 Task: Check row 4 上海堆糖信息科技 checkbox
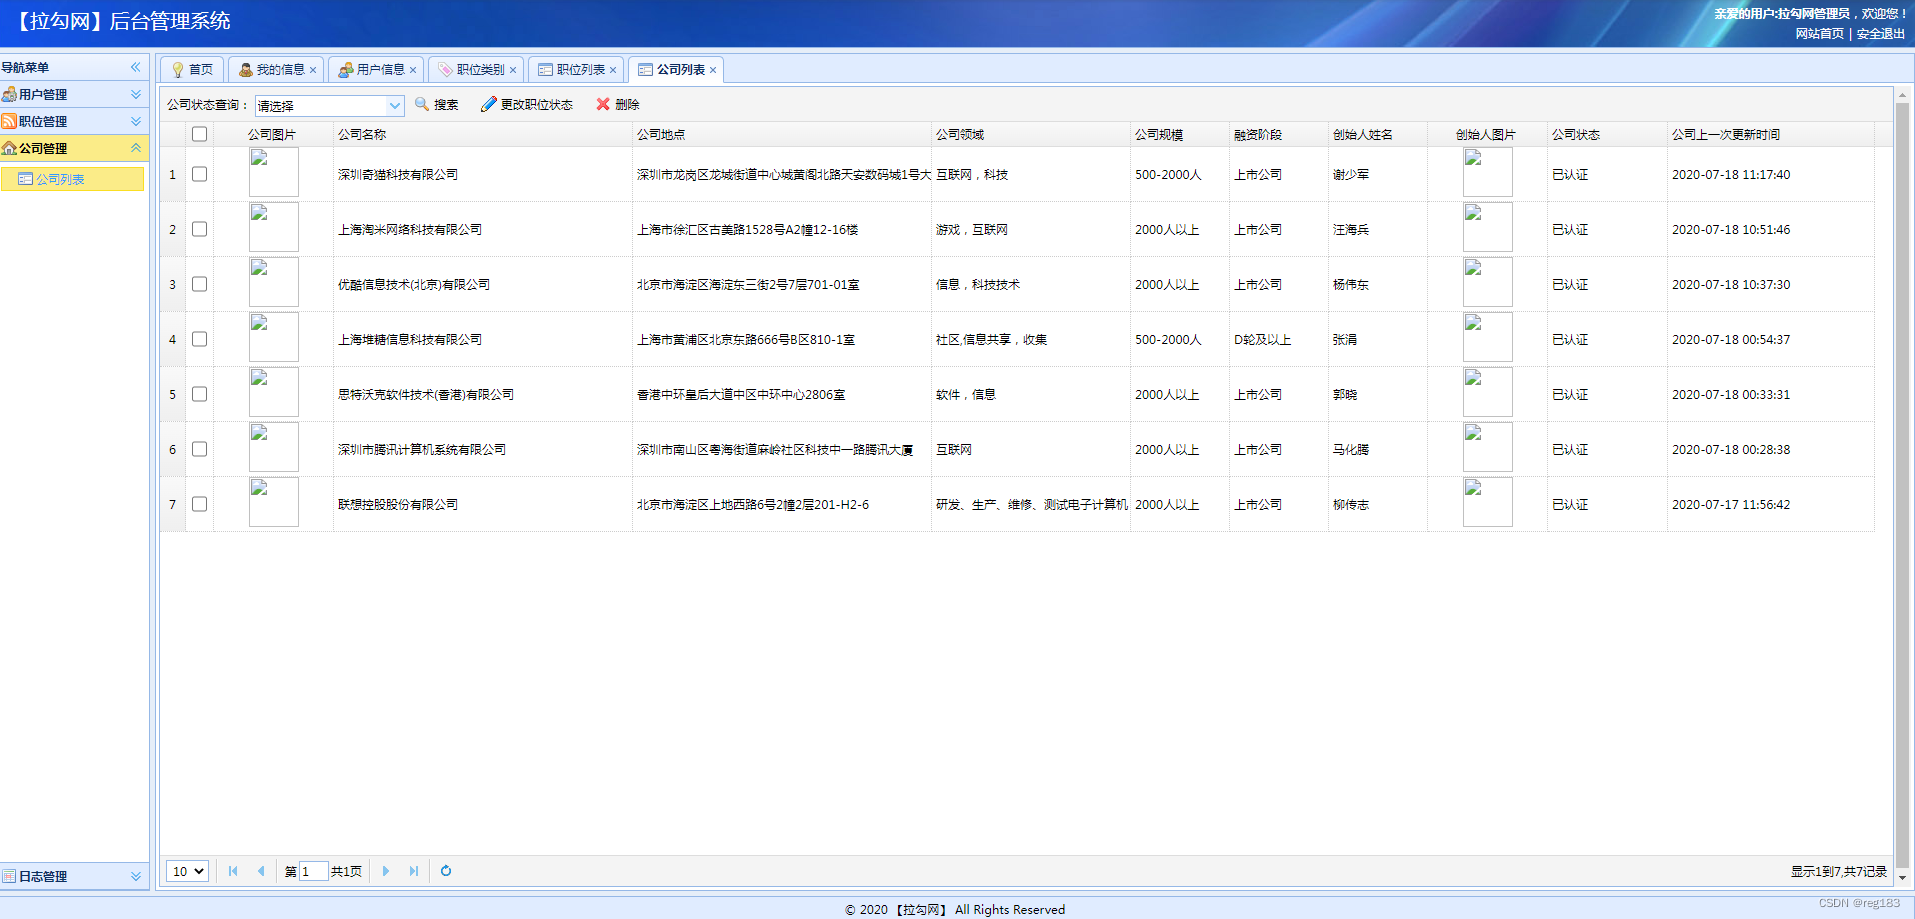tap(200, 339)
